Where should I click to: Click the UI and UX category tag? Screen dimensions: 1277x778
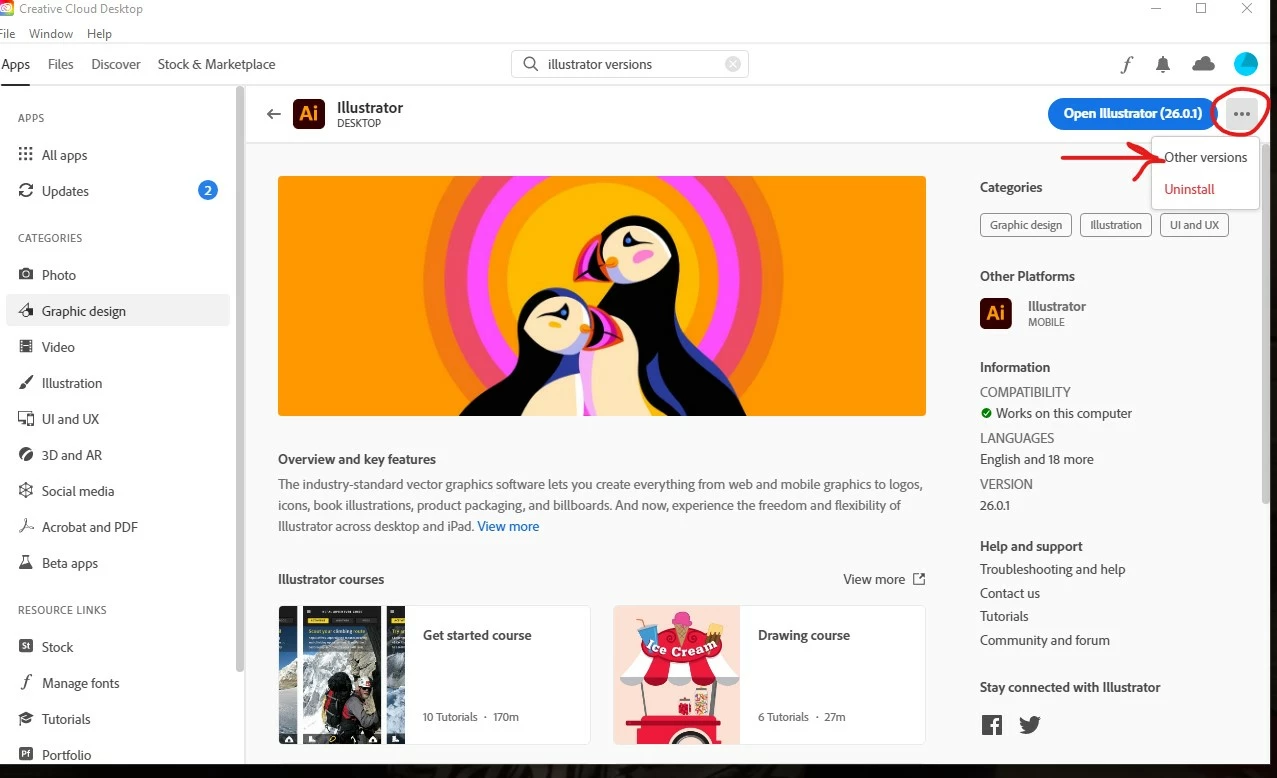pos(1194,225)
